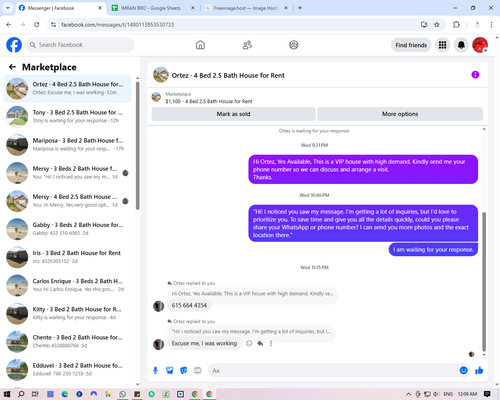Open Chente 3 Bed 2 Bath conversation

click(67, 341)
